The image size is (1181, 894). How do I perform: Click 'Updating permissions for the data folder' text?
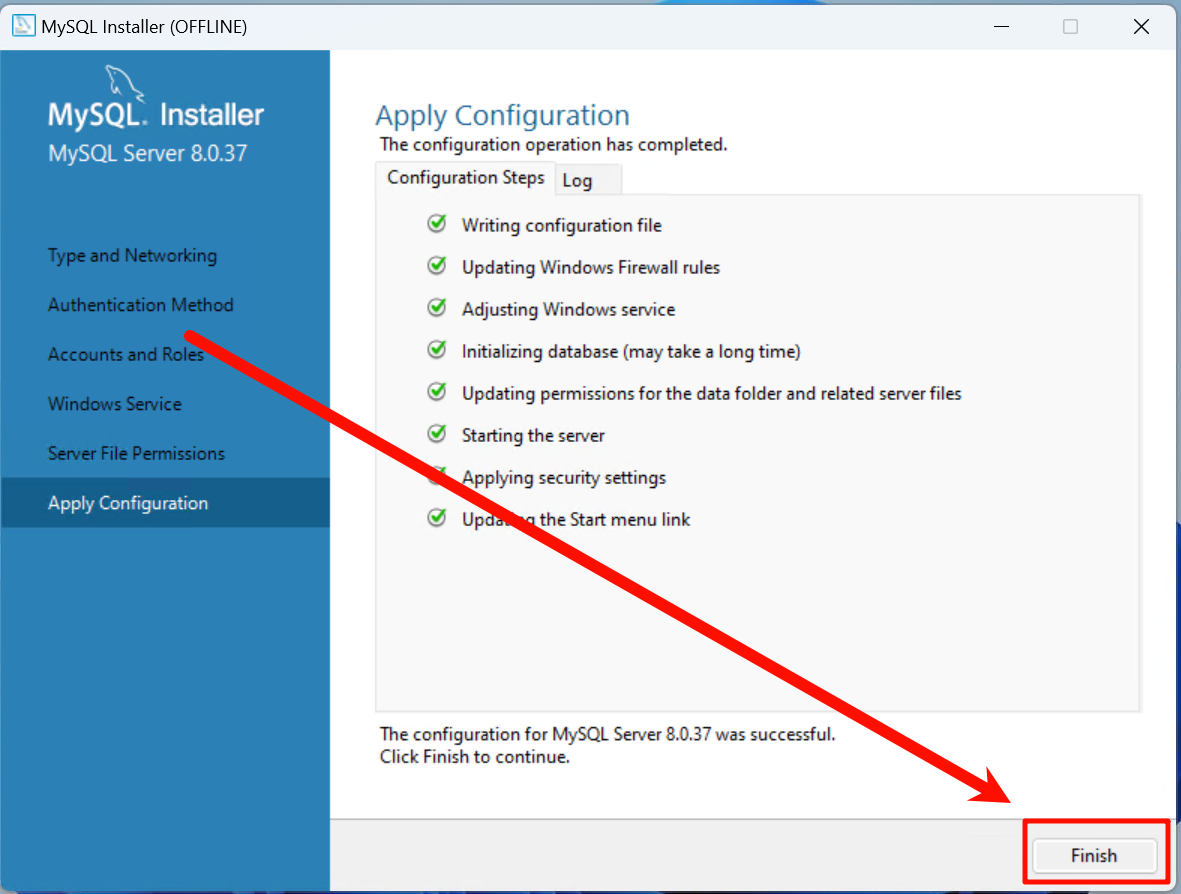click(712, 393)
